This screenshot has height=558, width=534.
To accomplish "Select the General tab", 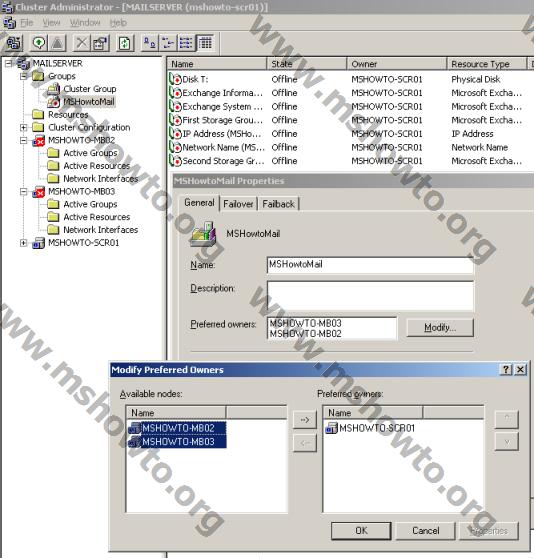I will pyautogui.click(x=199, y=203).
